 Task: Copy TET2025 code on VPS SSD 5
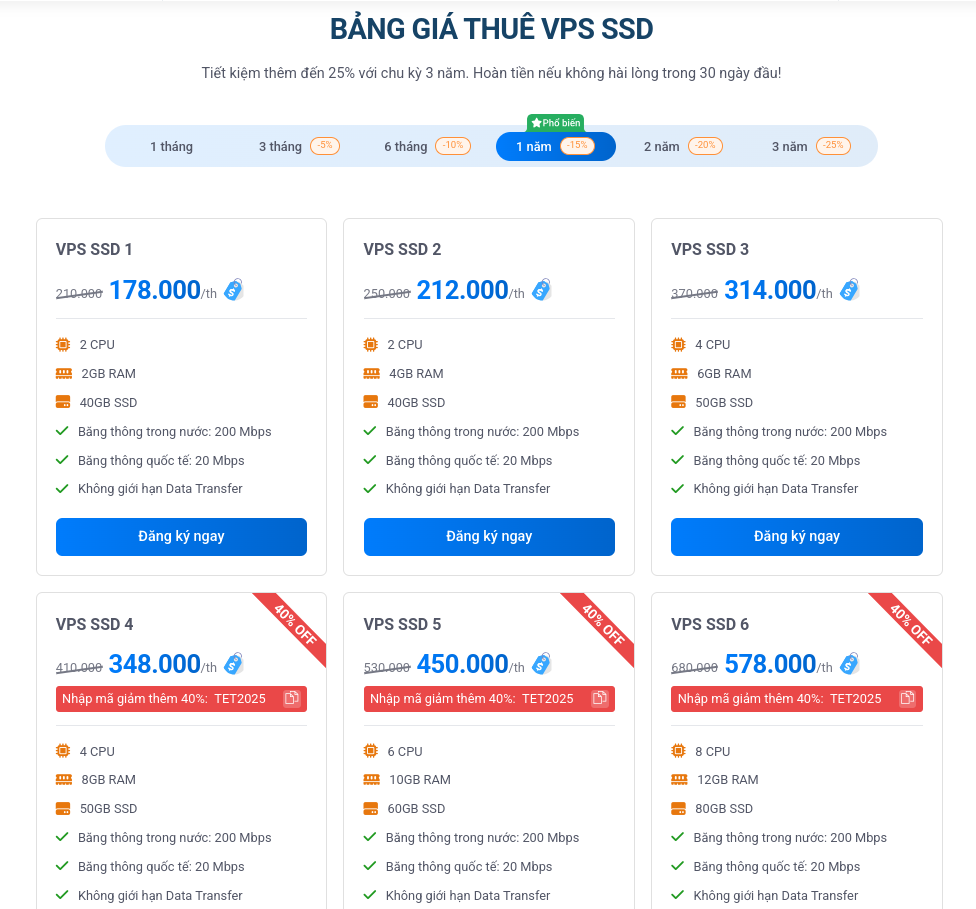click(x=599, y=698)
